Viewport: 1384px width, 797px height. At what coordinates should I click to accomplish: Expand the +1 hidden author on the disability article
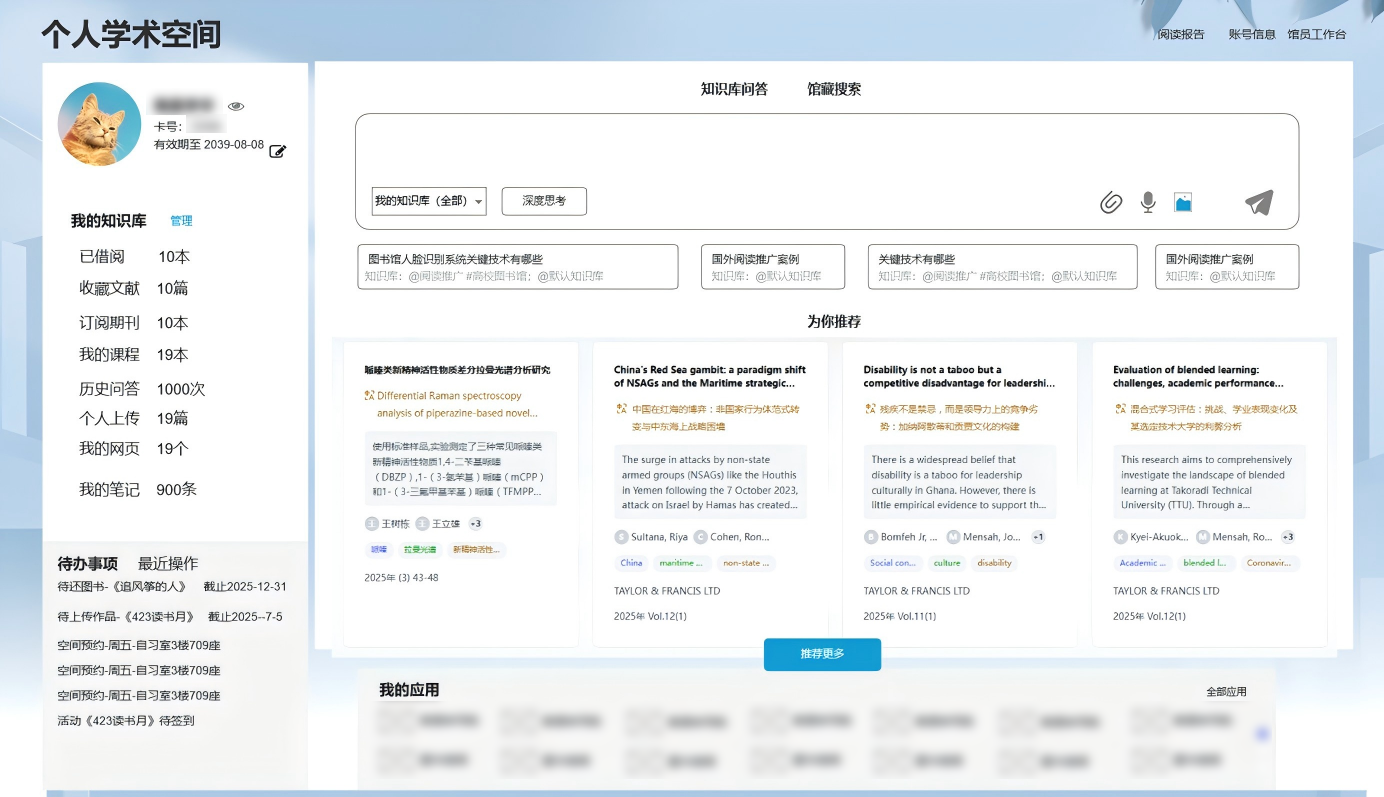click(1040, 536)
